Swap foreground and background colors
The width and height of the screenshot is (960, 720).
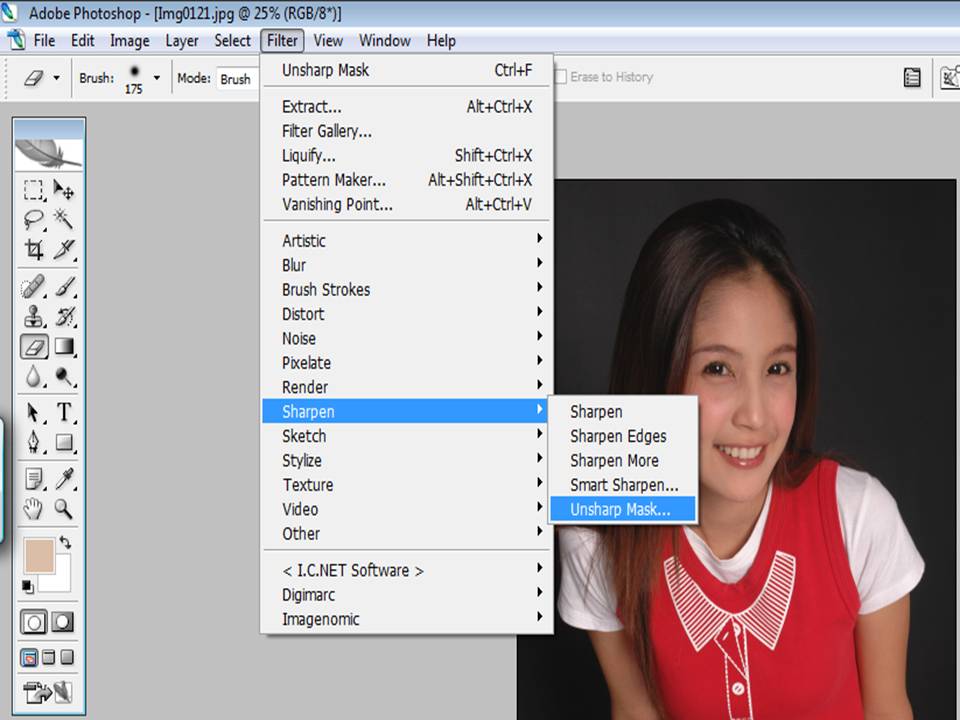[65, 542]
